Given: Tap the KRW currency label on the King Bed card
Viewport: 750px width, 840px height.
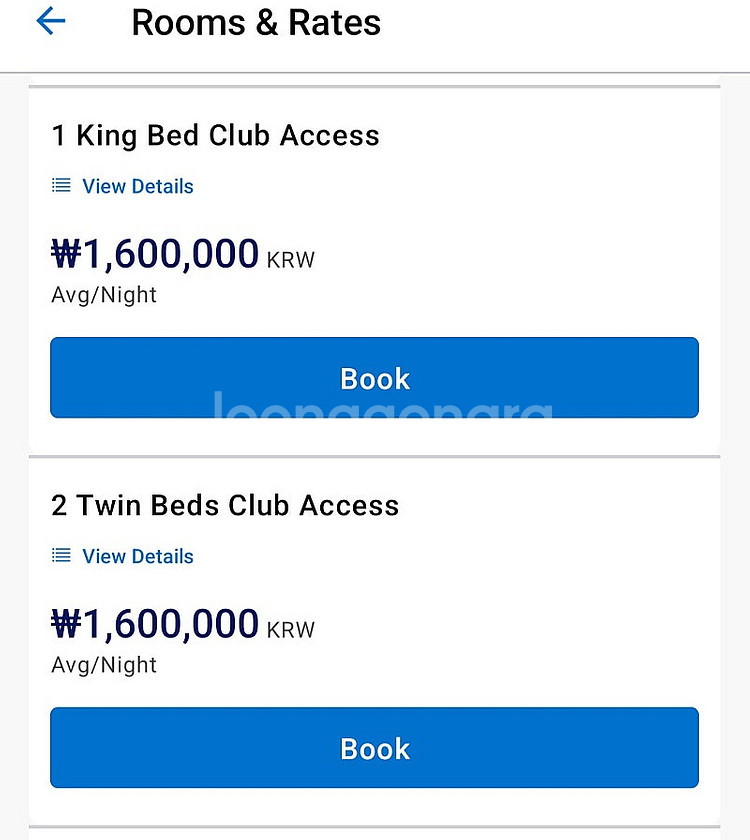Looking at the screenshot, I should coord(291,261).
